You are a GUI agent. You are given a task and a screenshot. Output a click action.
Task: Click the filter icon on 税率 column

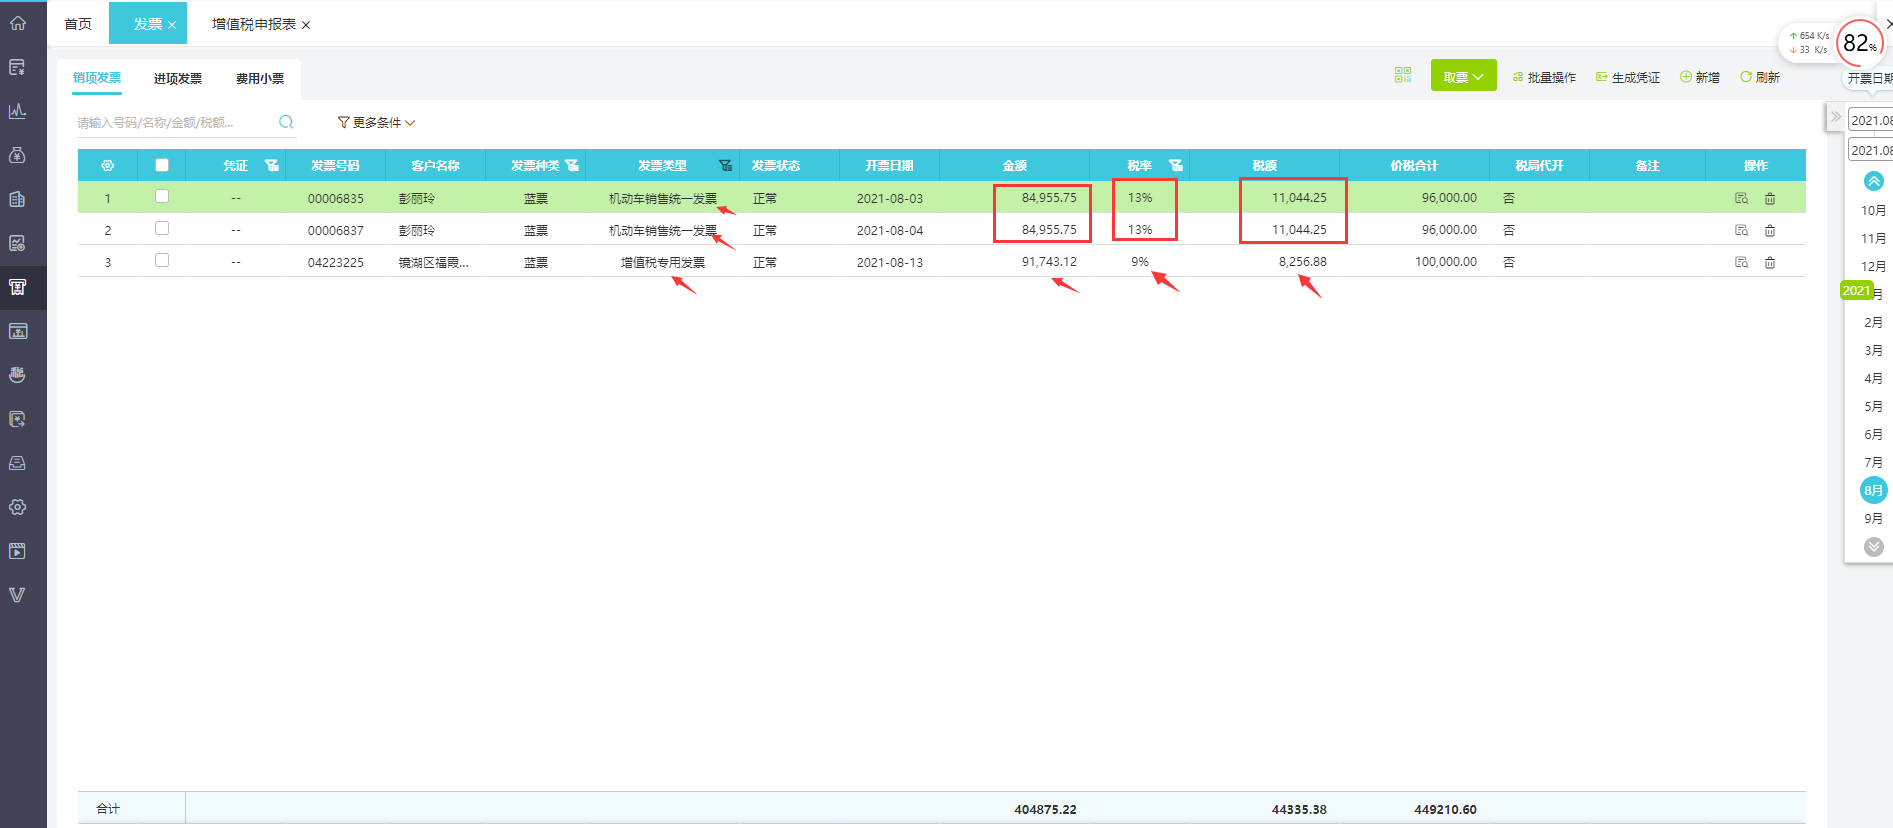pos(1175,166)
